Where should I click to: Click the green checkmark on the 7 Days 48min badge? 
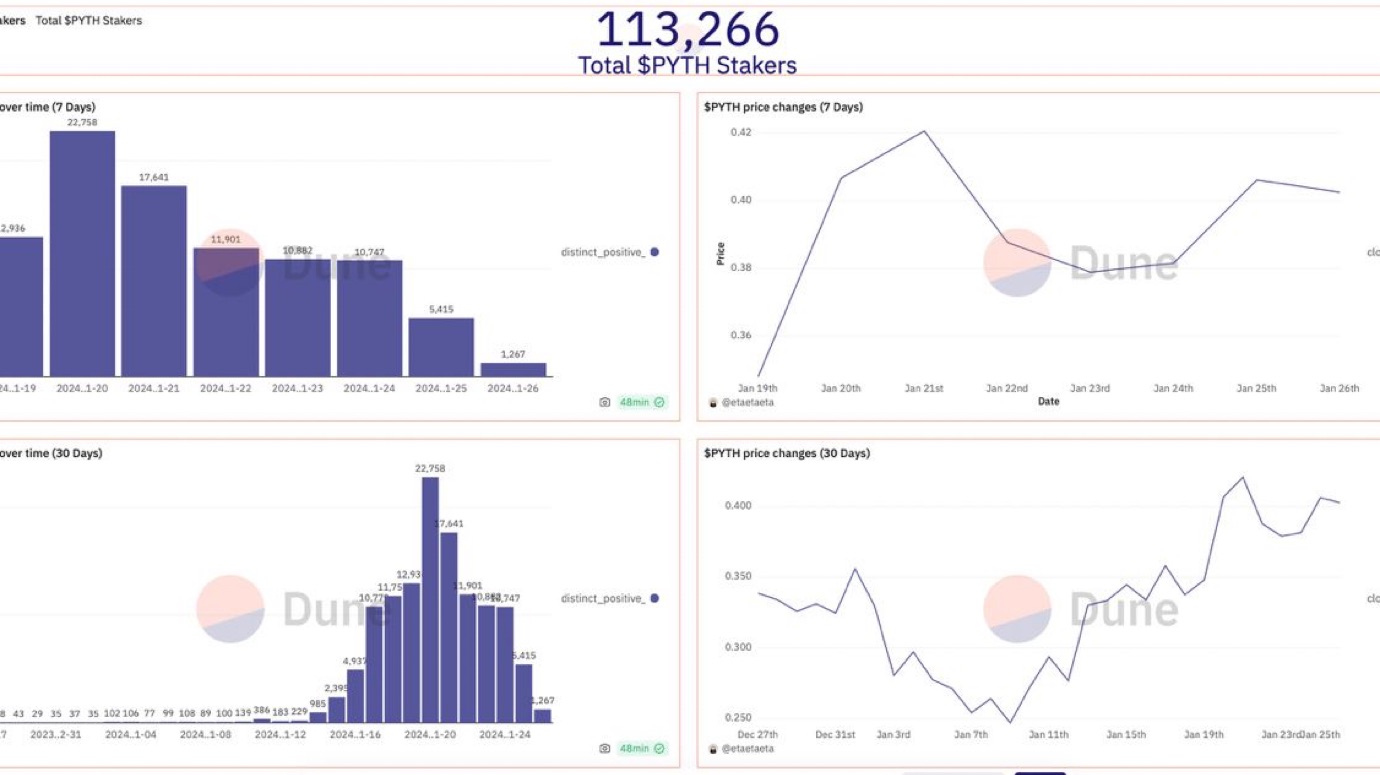[659, 402]
